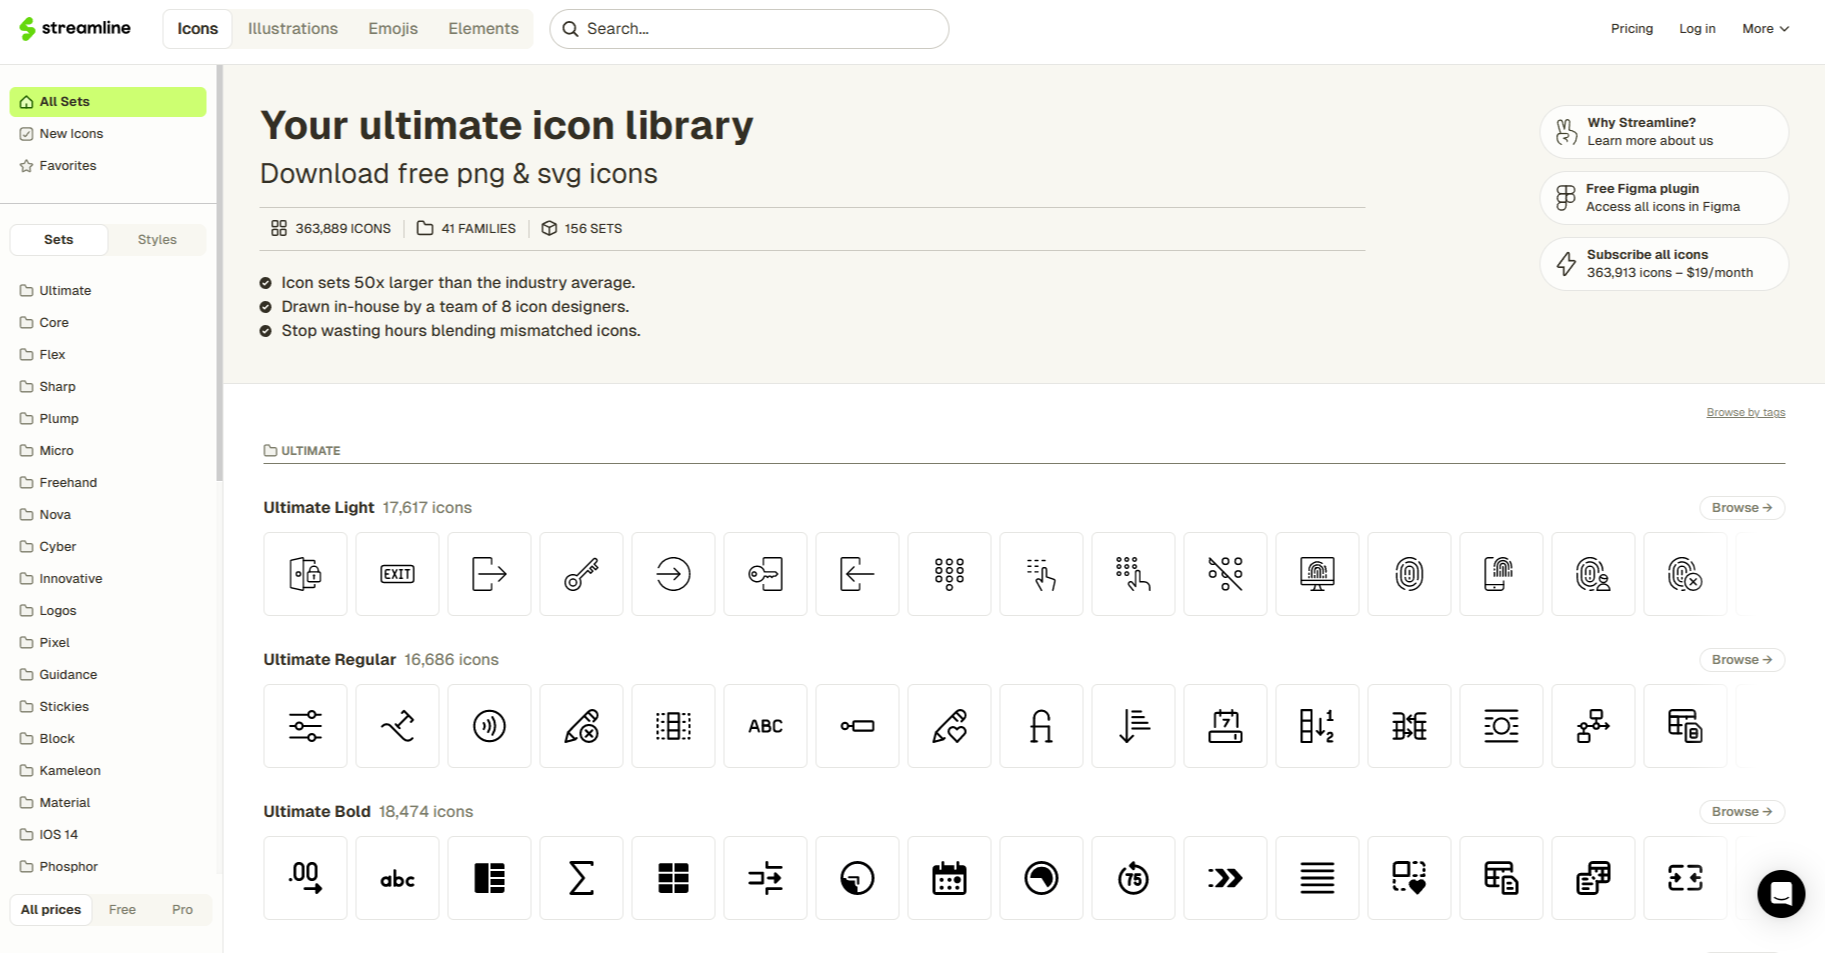Filter by All prices
Screen dimensions: 1825x953
[51, 910]
